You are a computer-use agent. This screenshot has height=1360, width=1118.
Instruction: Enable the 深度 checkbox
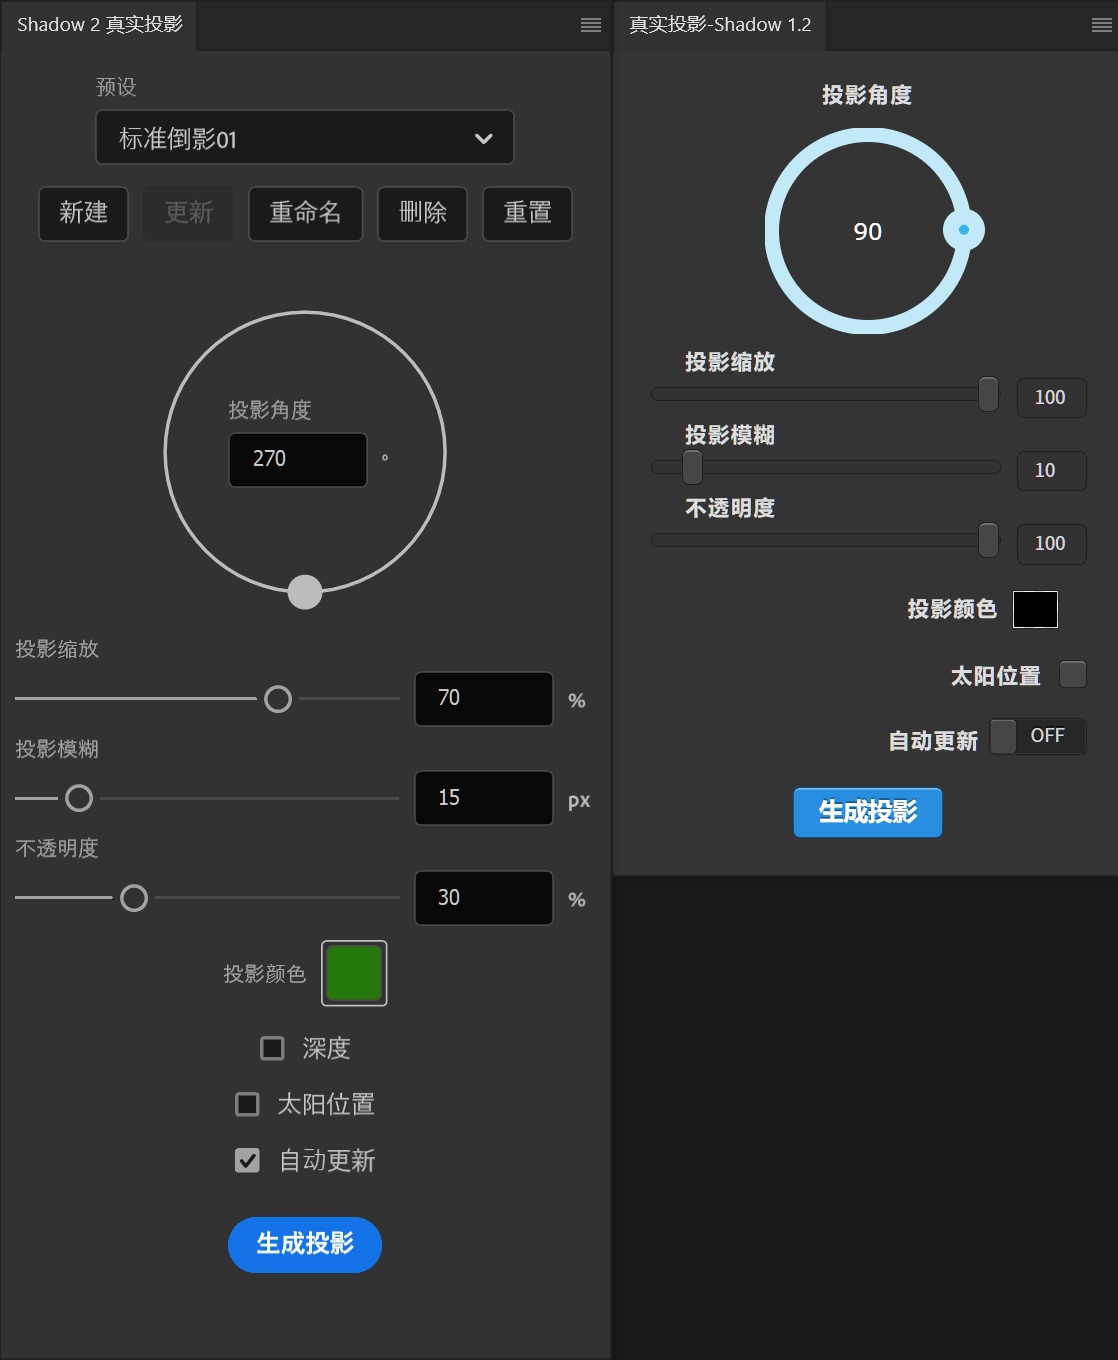tap(272, 1048)
